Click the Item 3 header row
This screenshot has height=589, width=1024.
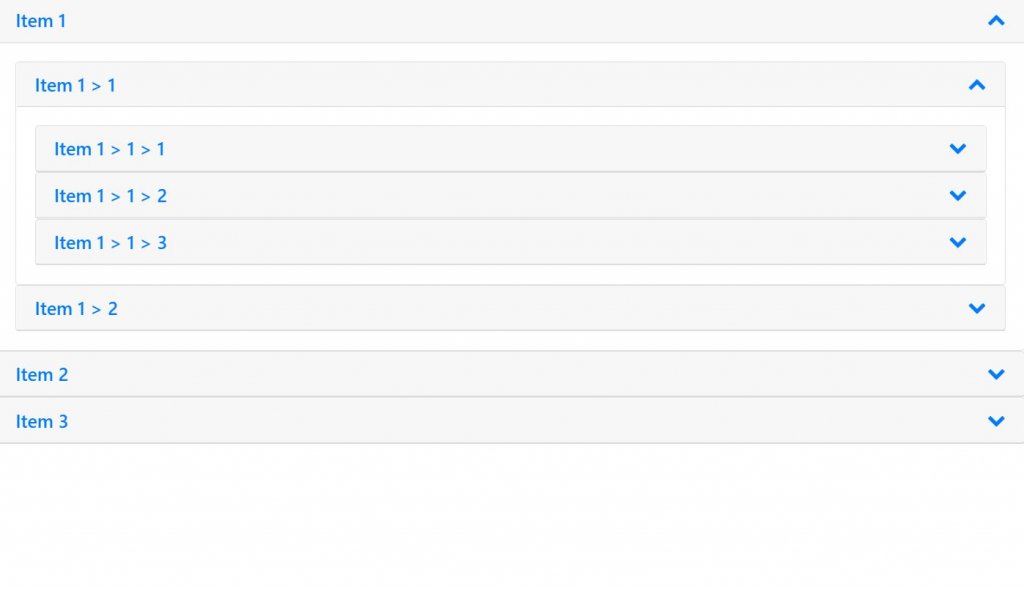point(42,421)
